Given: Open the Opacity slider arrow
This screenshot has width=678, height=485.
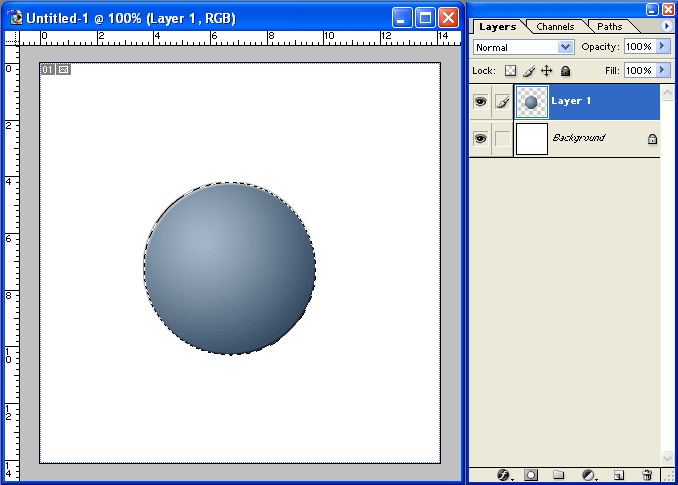Looking at the screenshot, I should tap(662, 46).
